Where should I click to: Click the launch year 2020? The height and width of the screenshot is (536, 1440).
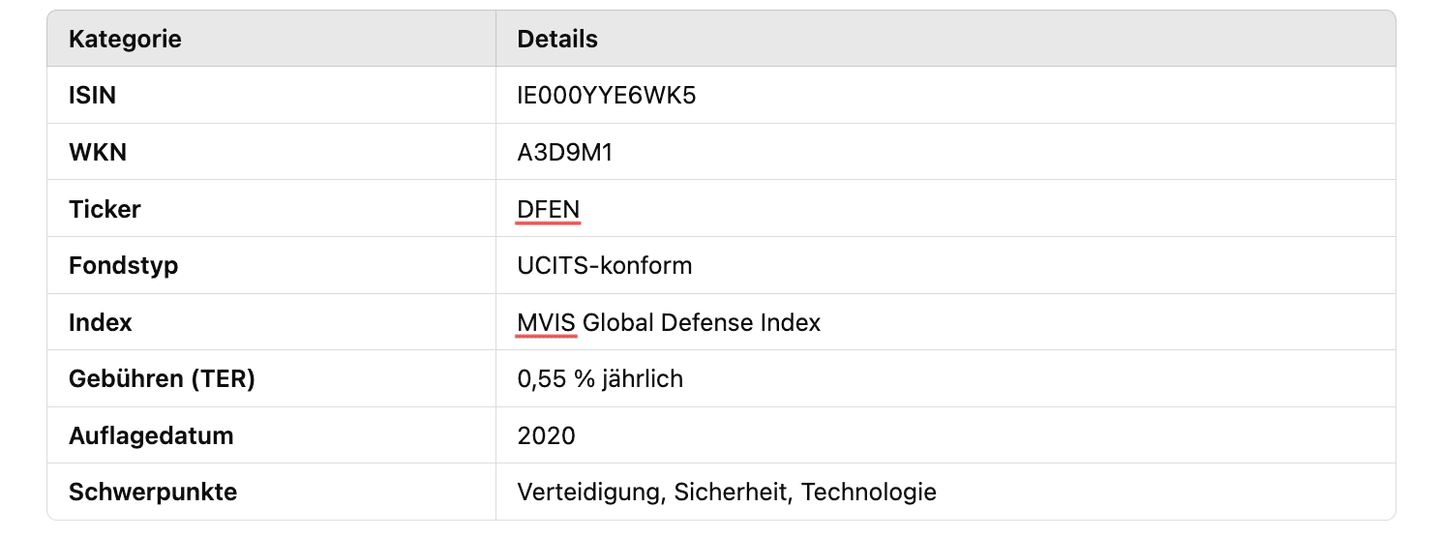pos(546,436)
